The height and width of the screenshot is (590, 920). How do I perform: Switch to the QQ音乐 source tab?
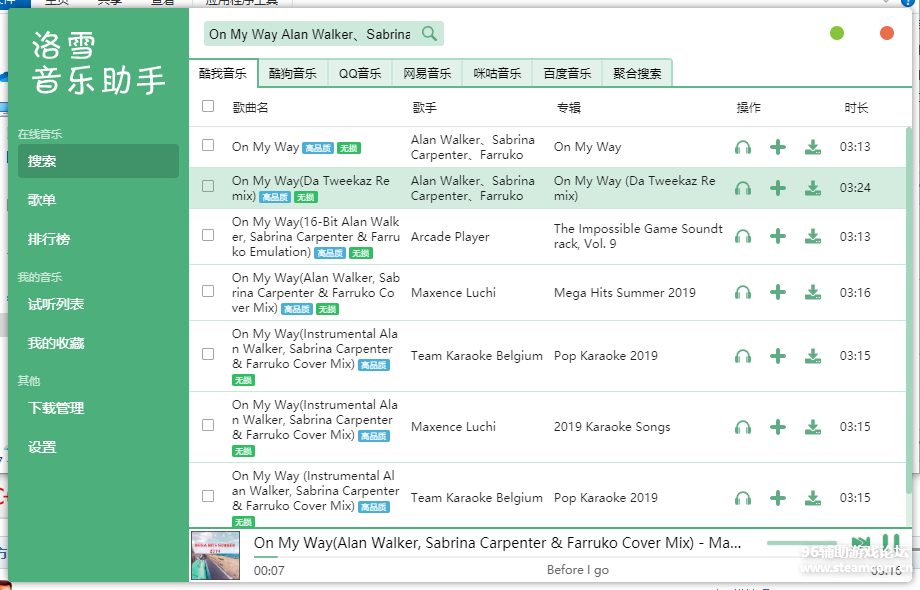point(360,73)
